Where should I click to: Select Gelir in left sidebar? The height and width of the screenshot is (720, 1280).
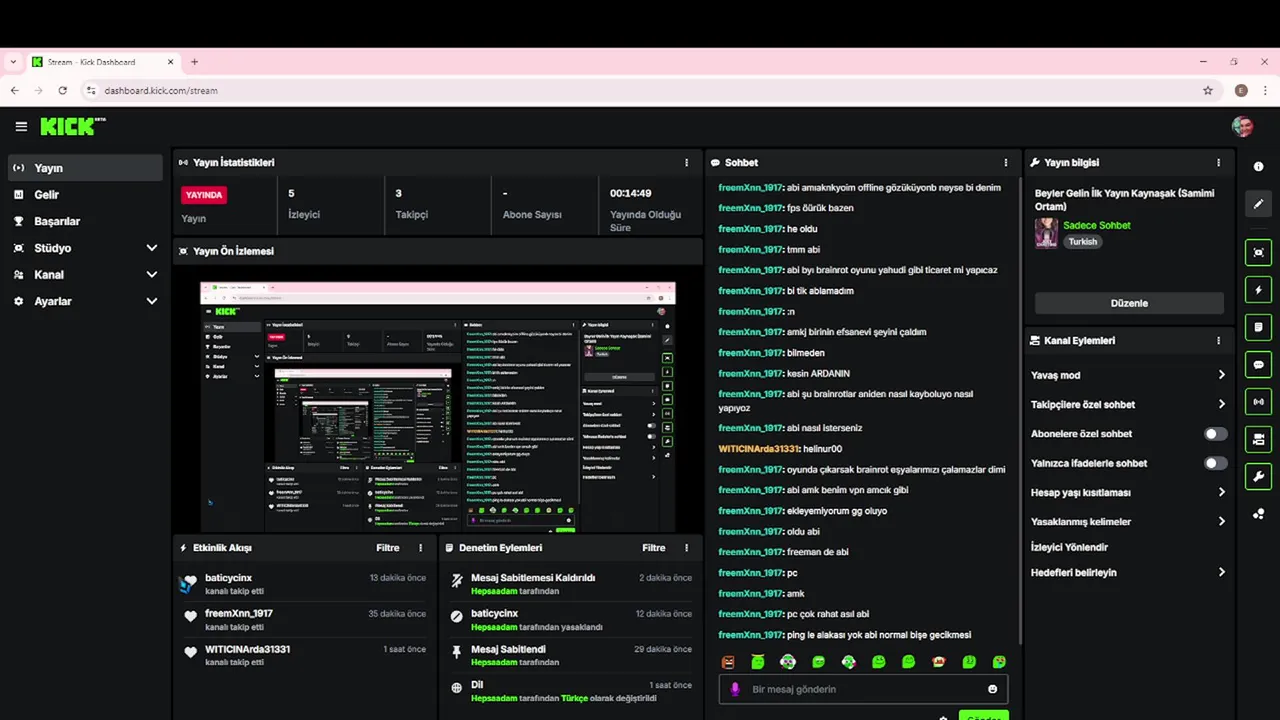pos(85,195)
